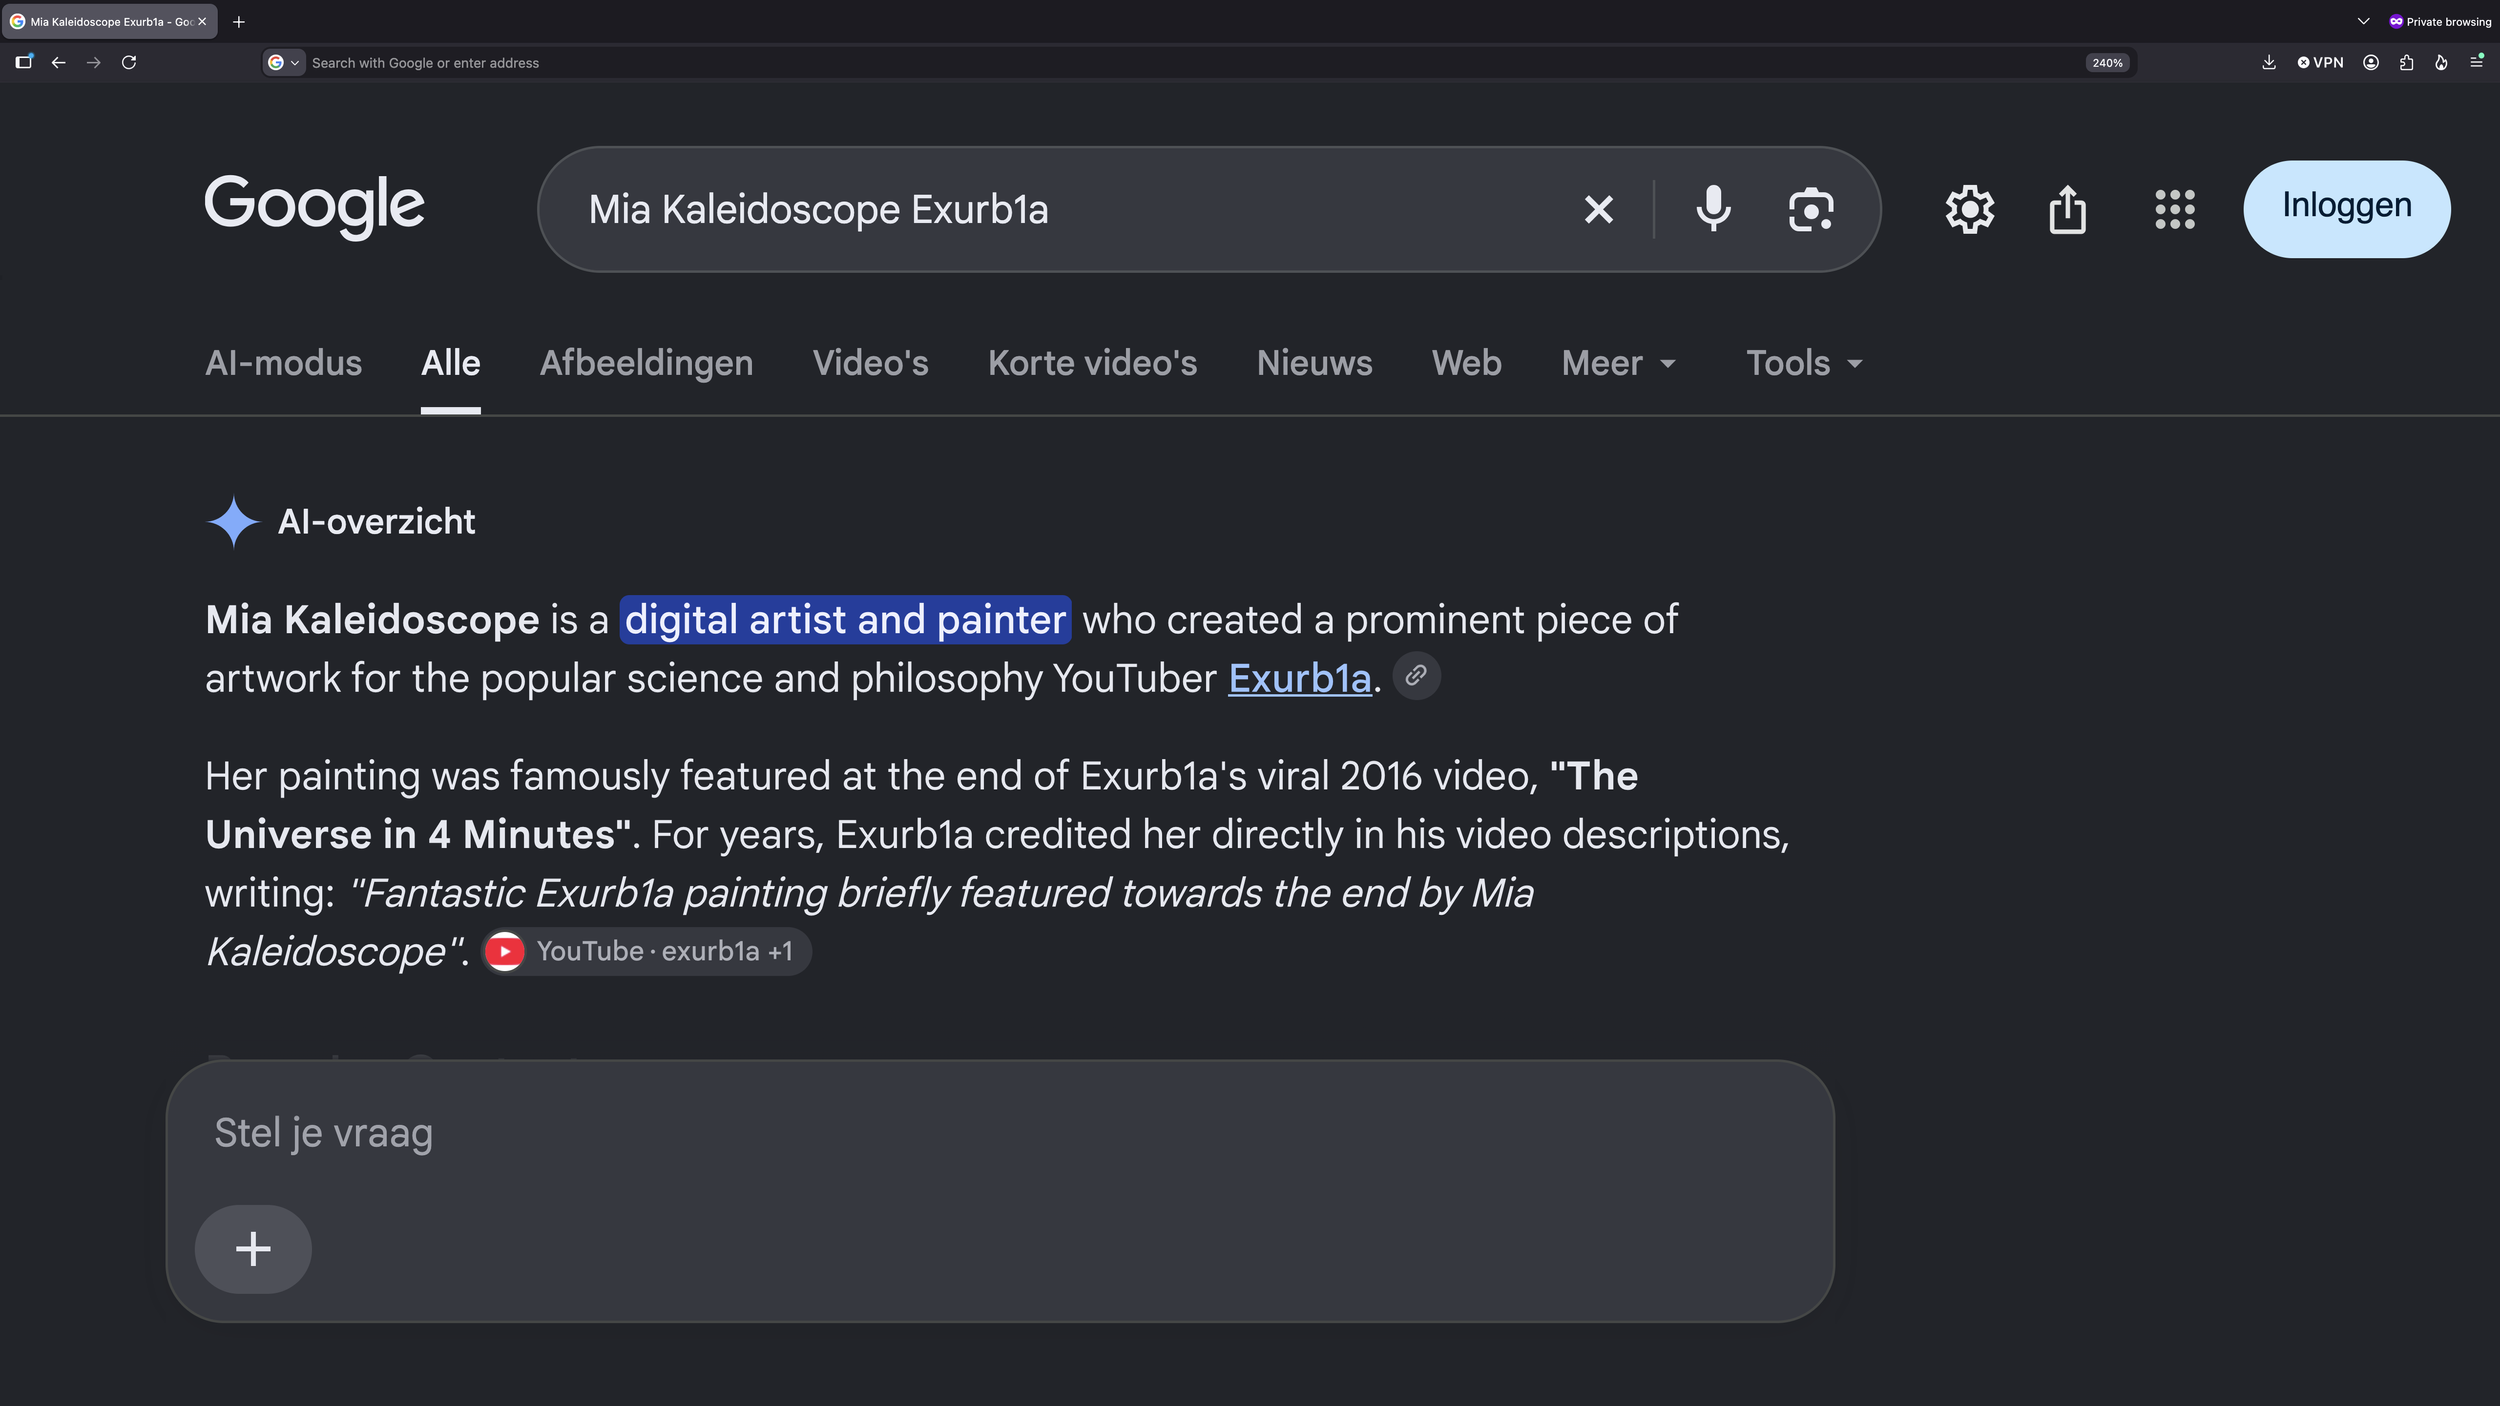Open the Nieuws tab
Viewport: 2500px width, 1406px height.
(x=1314, y=363)
